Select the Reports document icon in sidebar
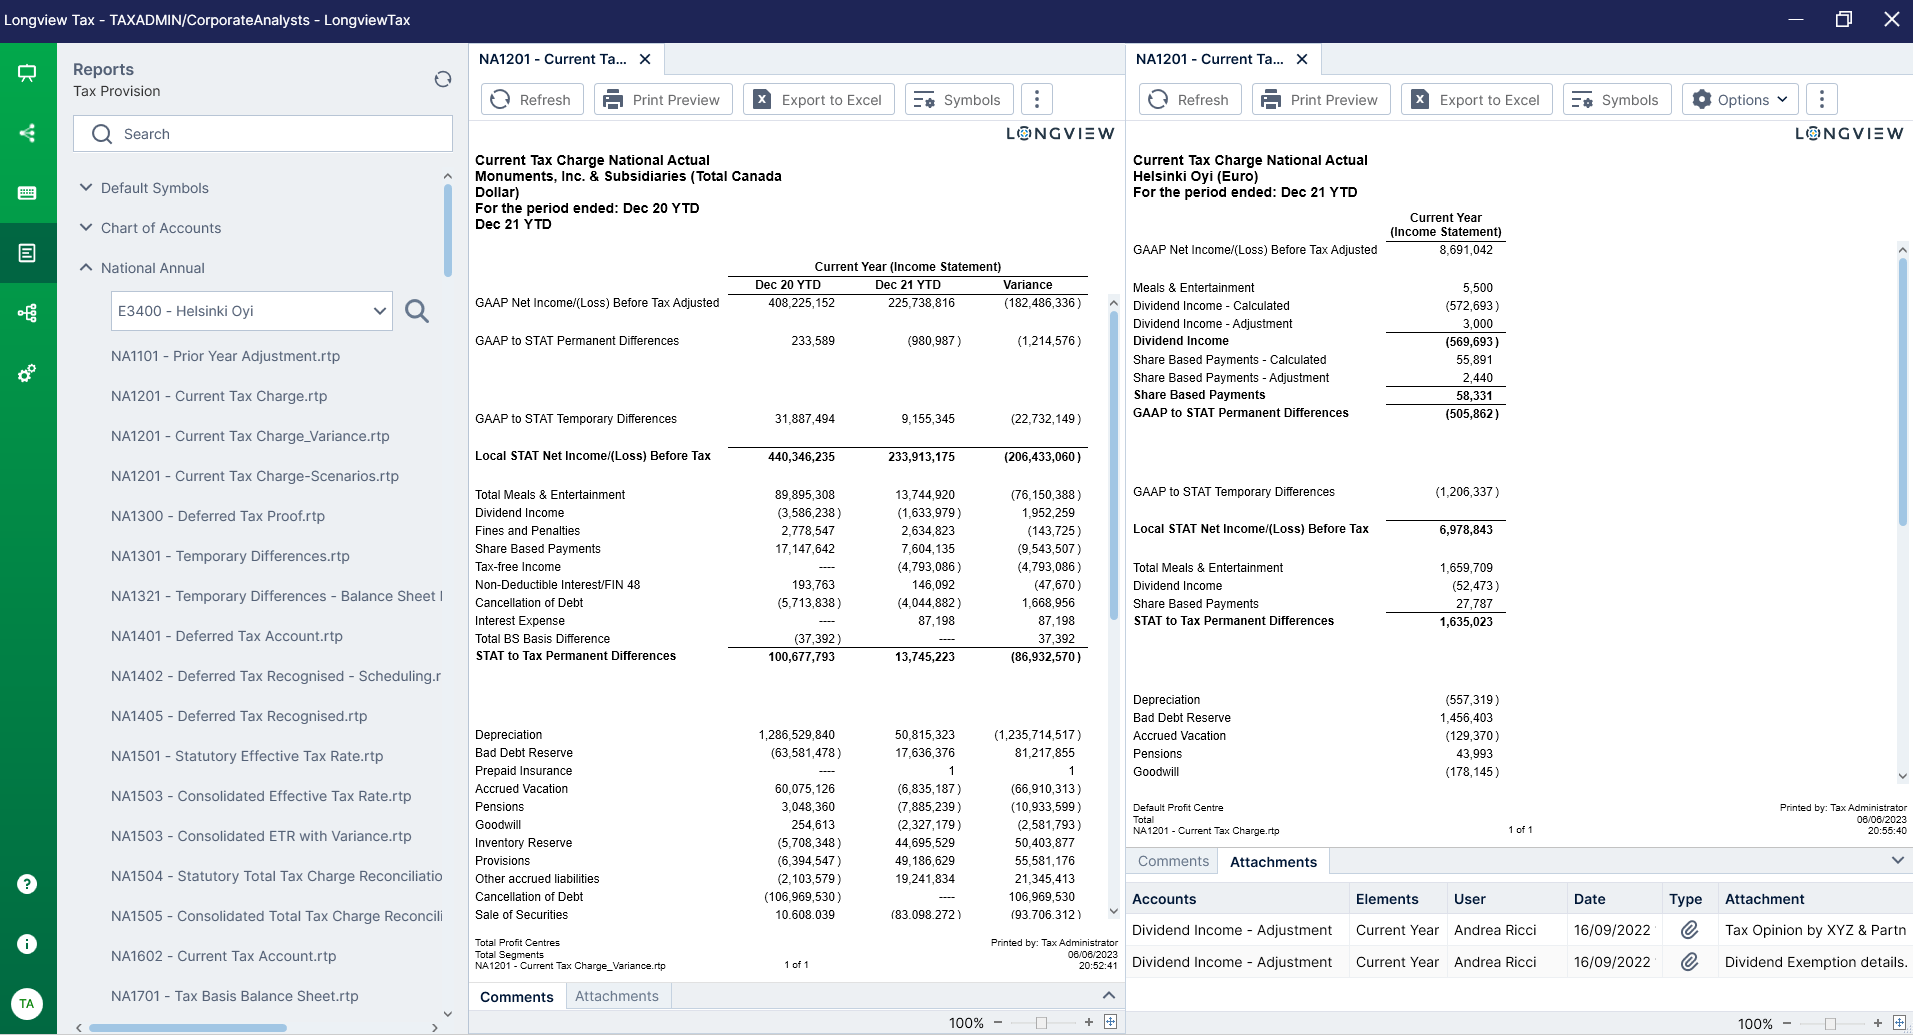This screenshot has height=1035, width=1913. click(x=27, y=253)
